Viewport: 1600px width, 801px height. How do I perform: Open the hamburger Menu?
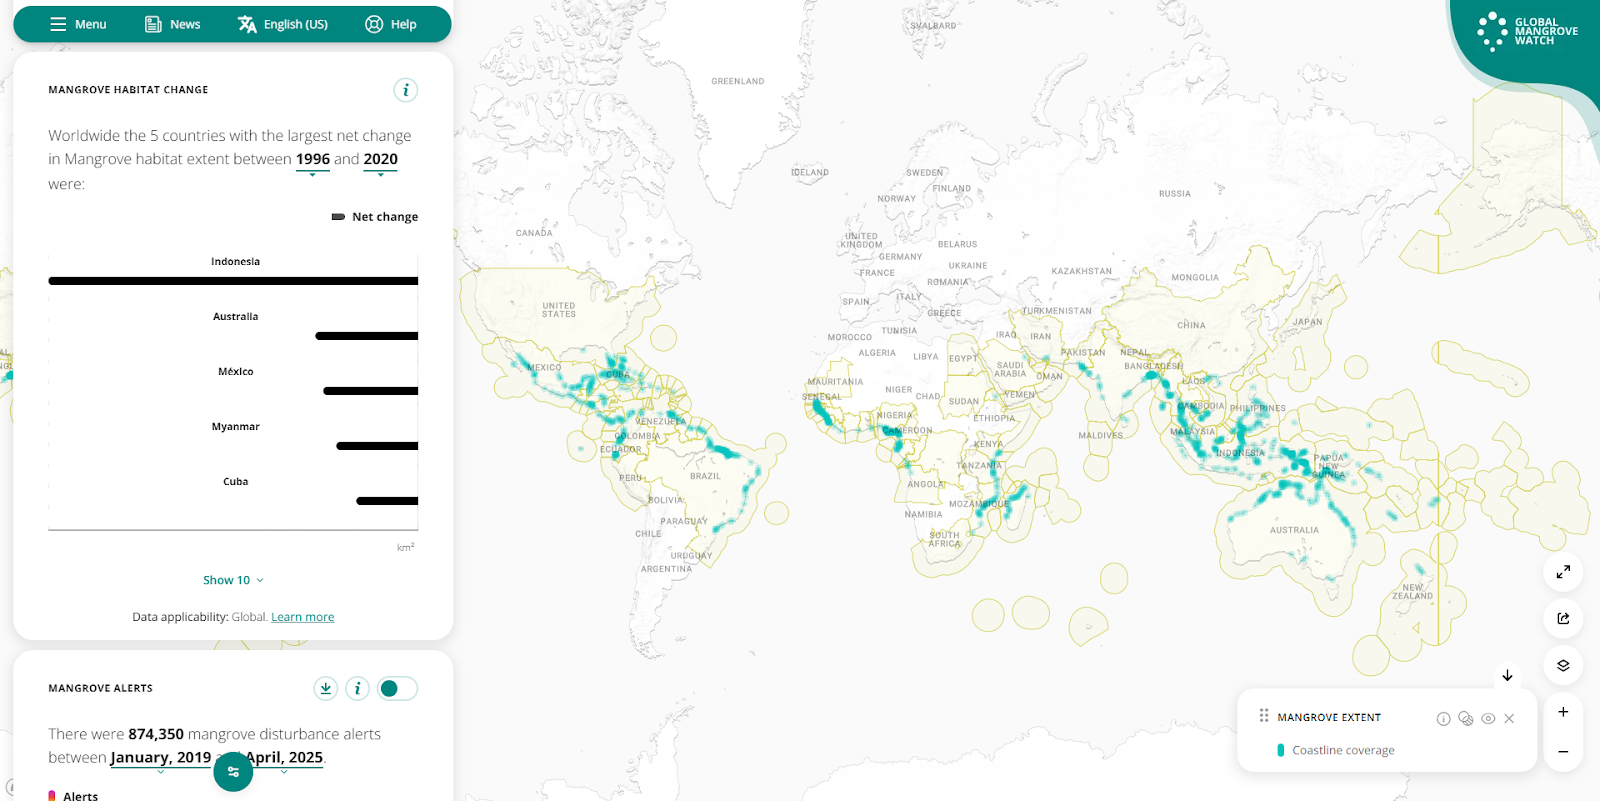78,24
